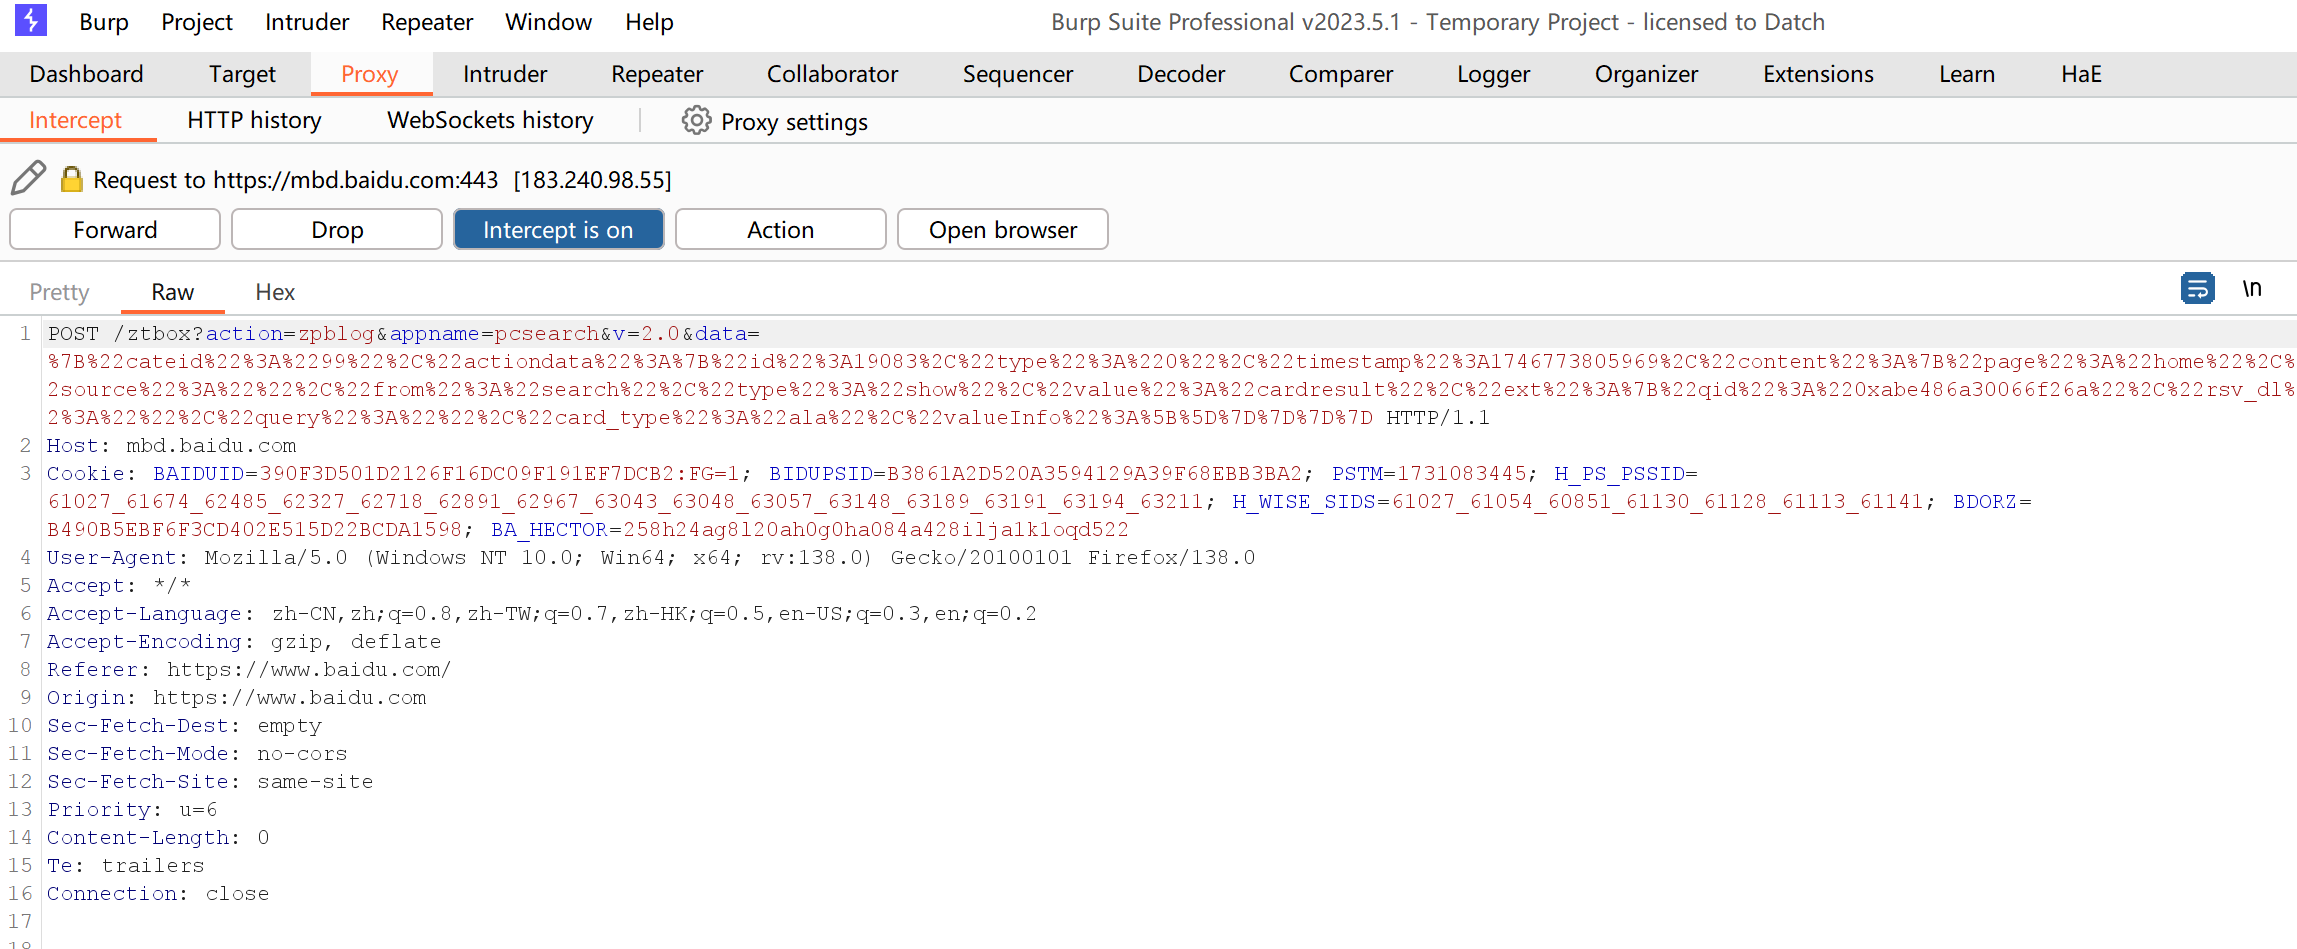Image resolution: width=2297 pixels, height=949 pixels.
Task: Click the Sec-Fetch-Site: same-site line
Action: tap(210, 782)
